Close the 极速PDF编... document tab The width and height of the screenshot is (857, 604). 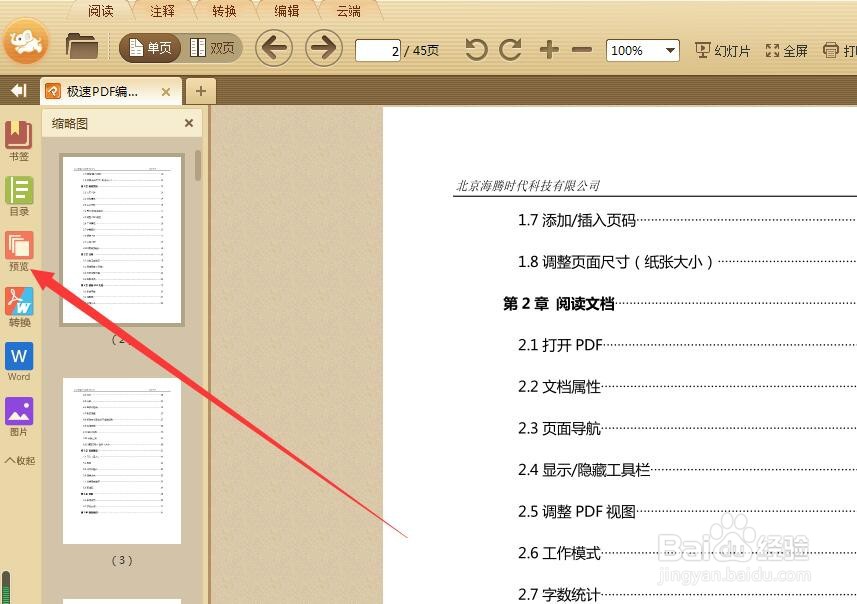point(166,92)
